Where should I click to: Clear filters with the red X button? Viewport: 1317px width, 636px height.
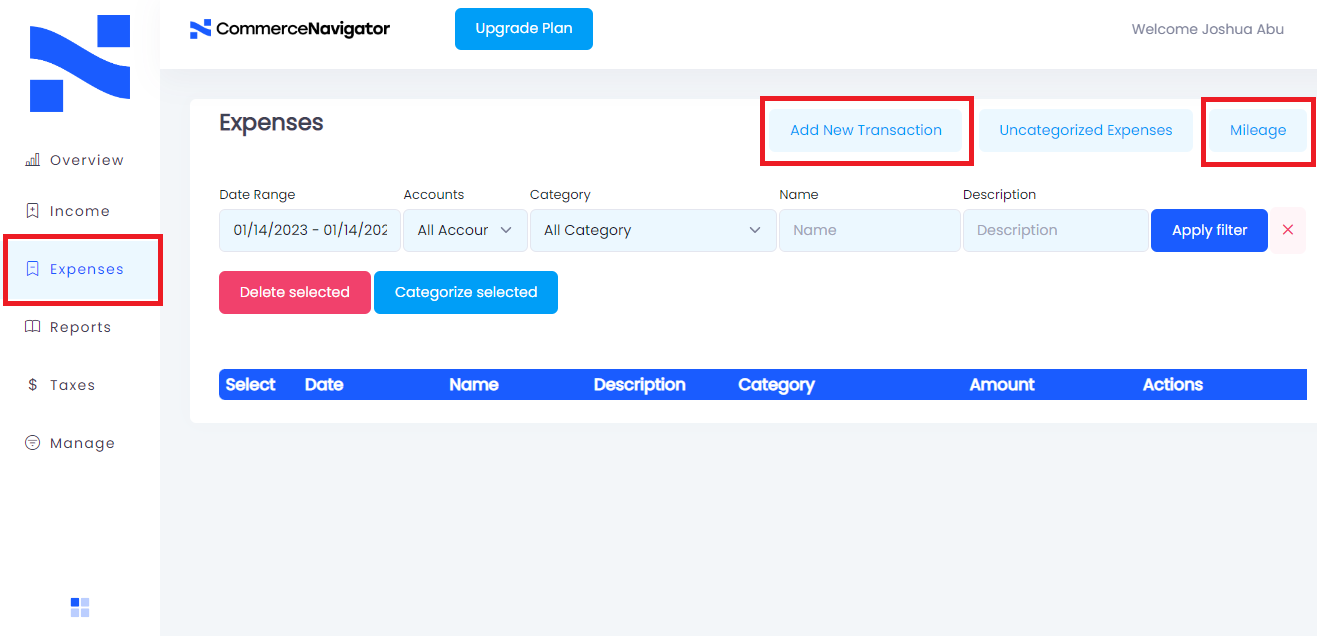pyautogui.click(x=1288, y=230)
